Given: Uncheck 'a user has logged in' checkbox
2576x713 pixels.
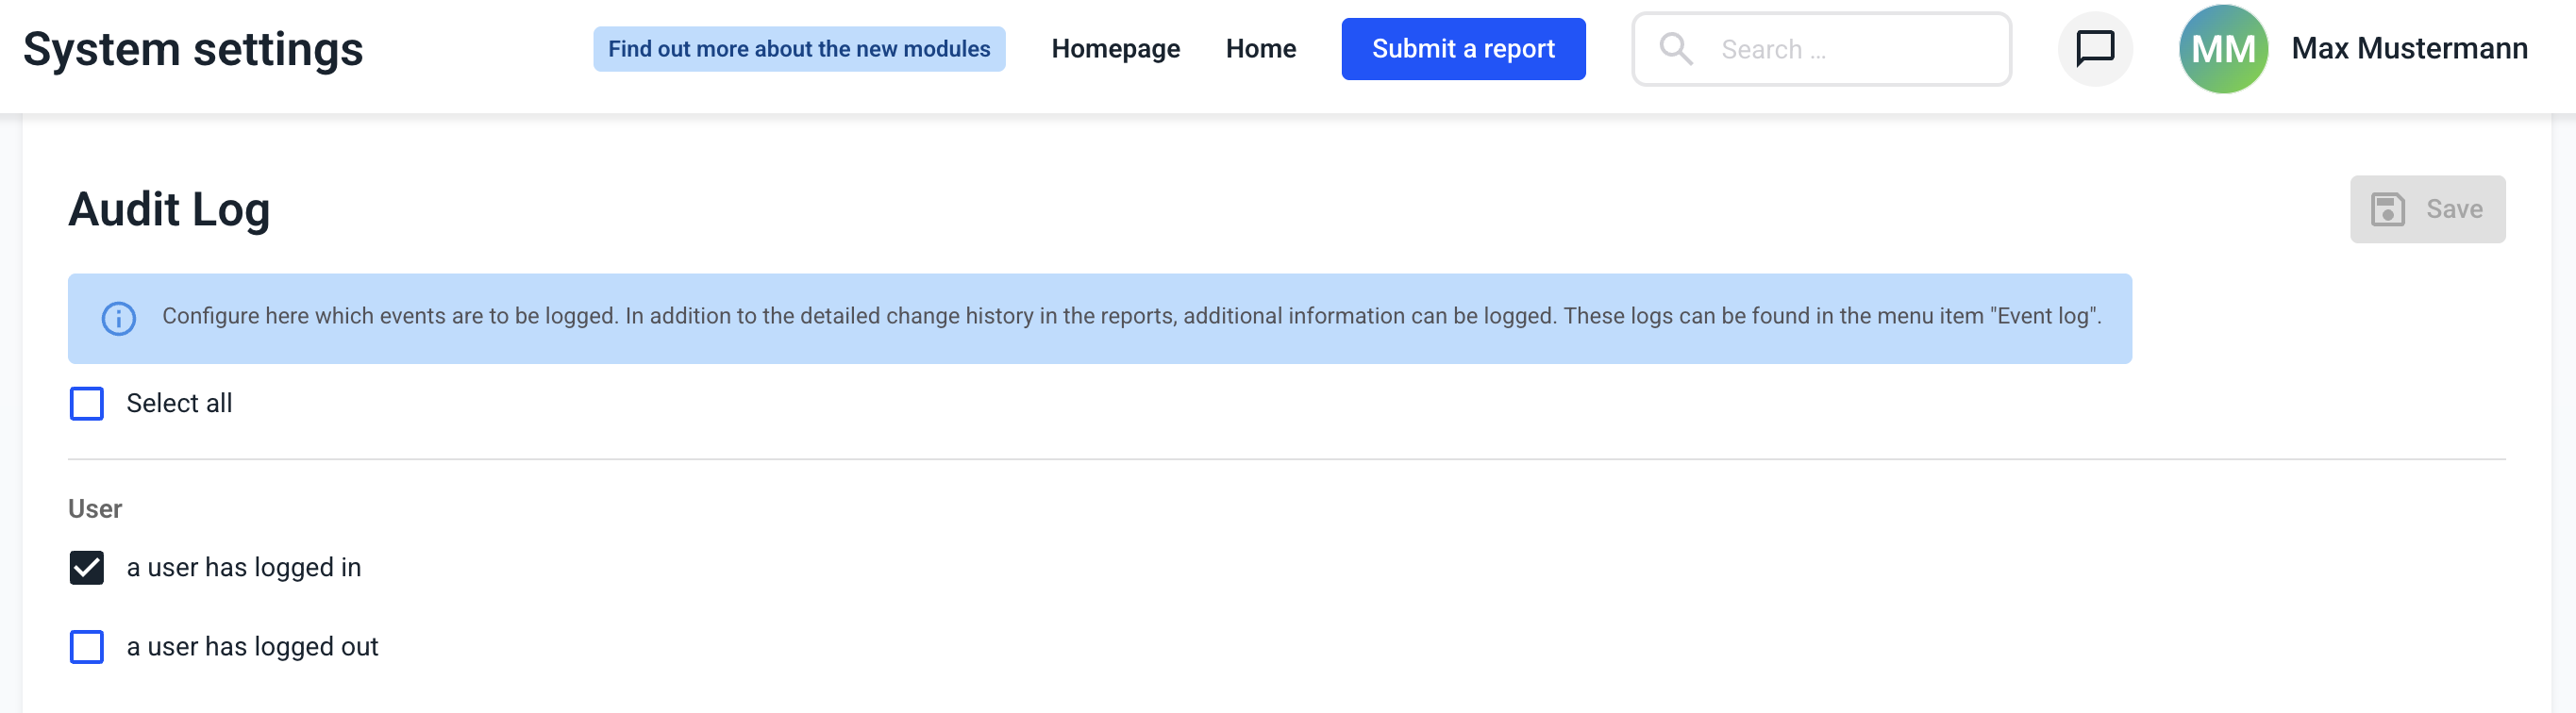Looking at the screenshot, I should click(x=87, y=568).
